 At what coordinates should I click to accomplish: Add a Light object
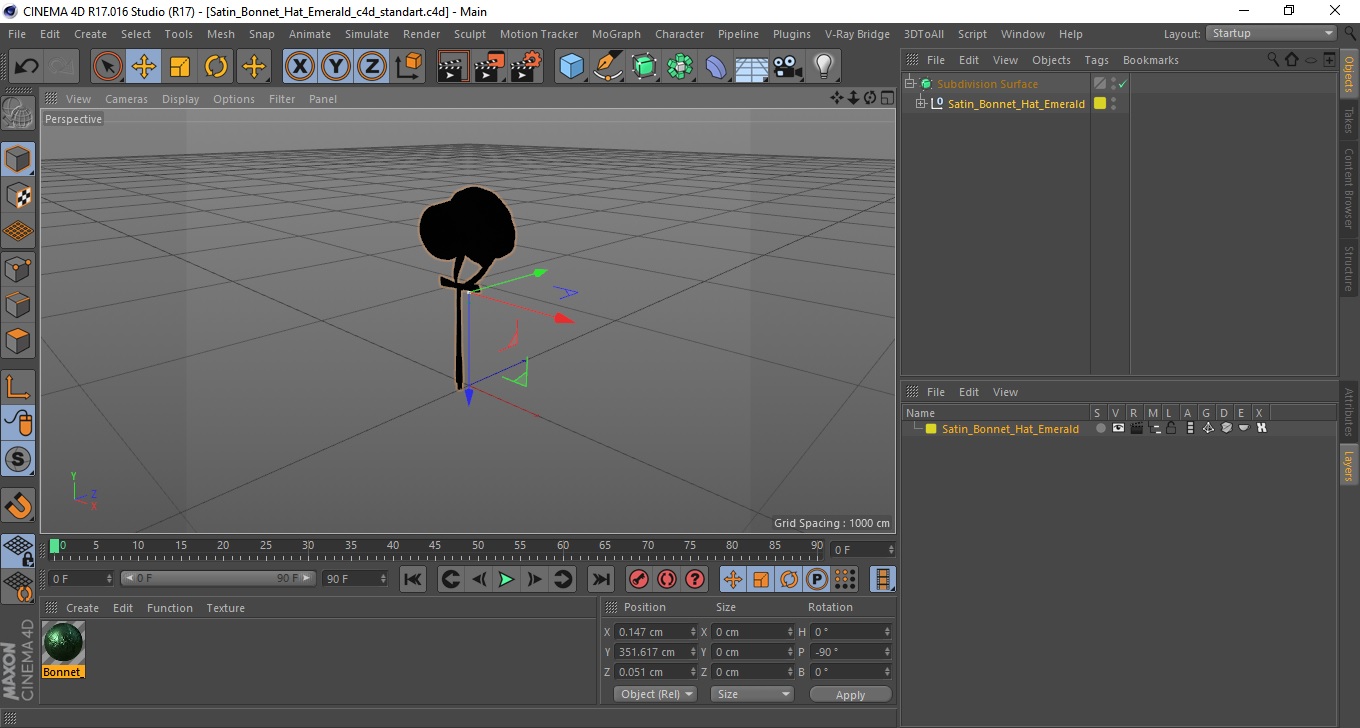pyautogui.click(x=823, y=67)
